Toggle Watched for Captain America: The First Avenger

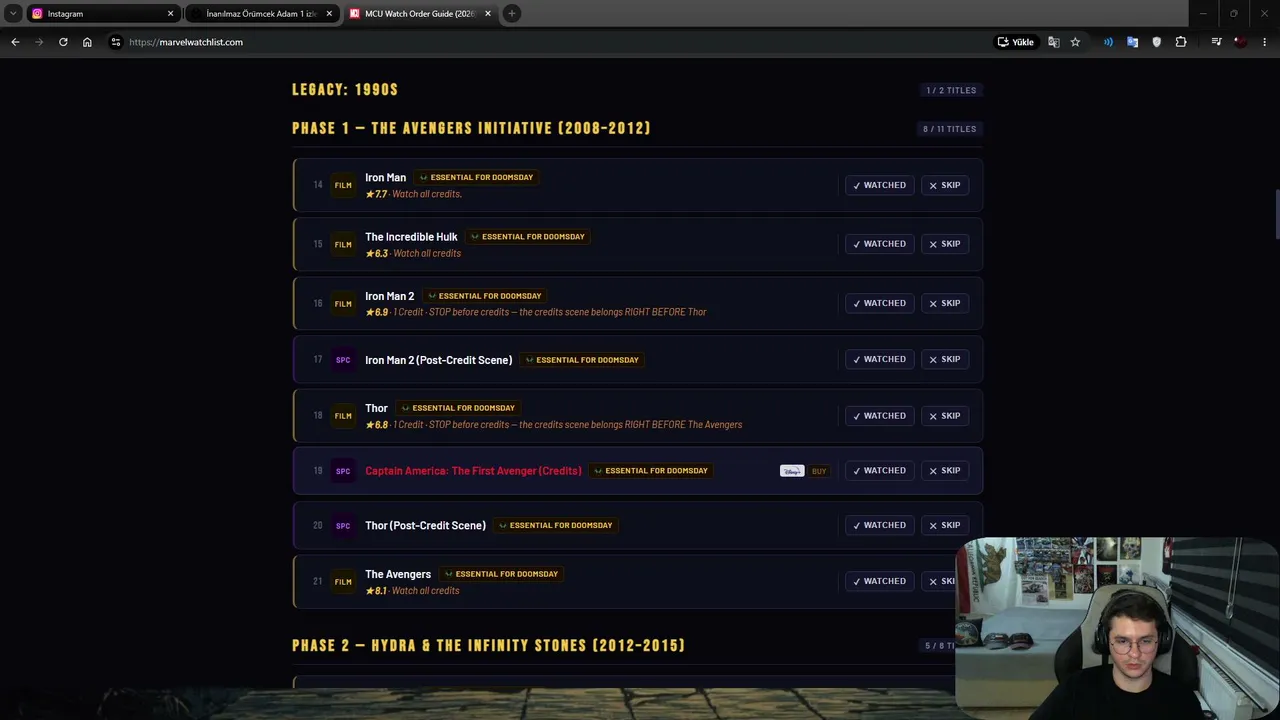tap(879, 470)
